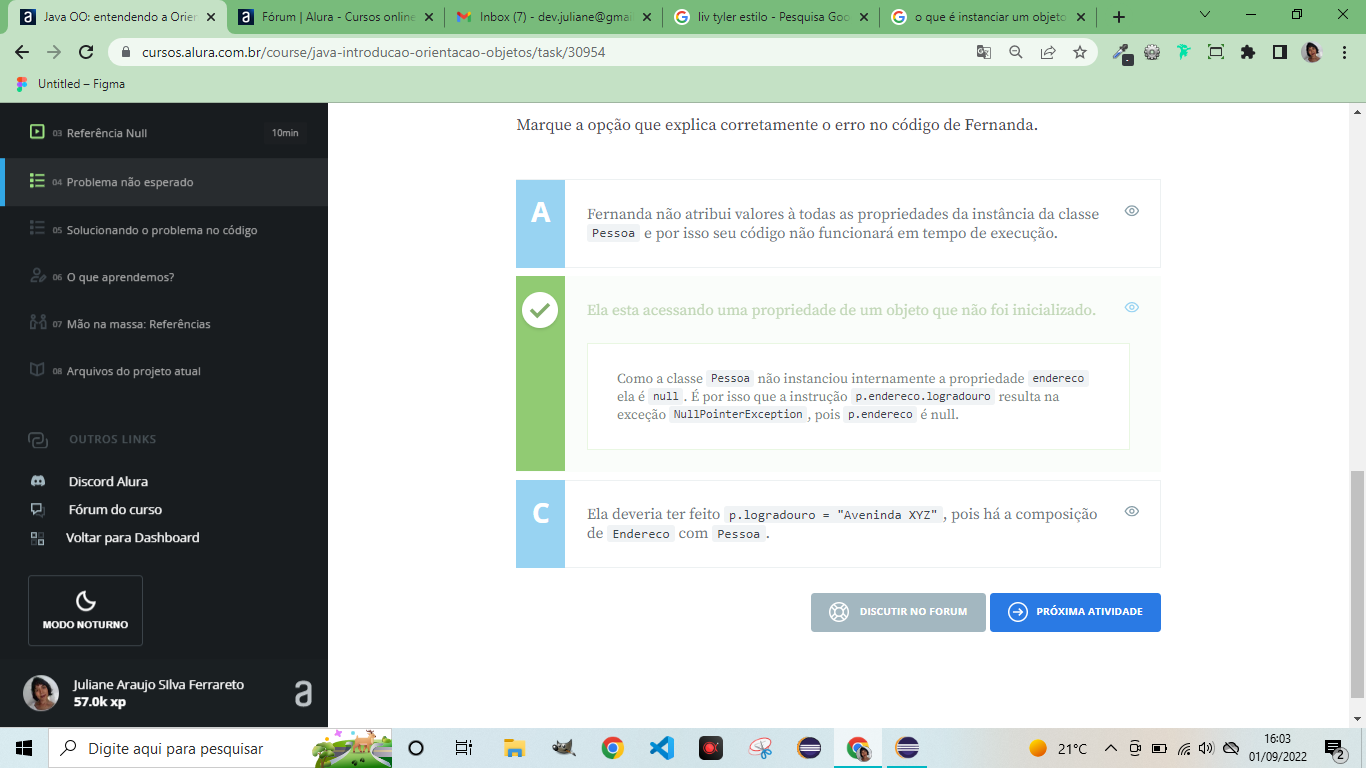Click the page vertical scrollbar
The image size is (1366, 768).
[x=1357, y=585]
